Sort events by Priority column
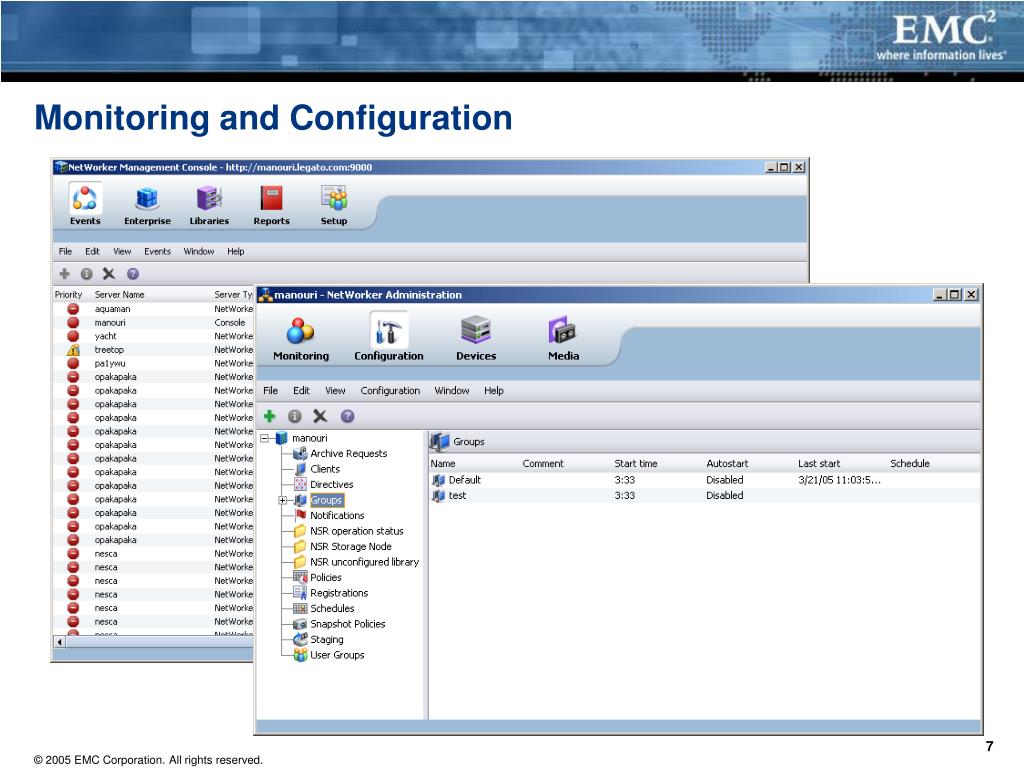1024x768 pixels. pyautogui.click(x=69, y=295)
